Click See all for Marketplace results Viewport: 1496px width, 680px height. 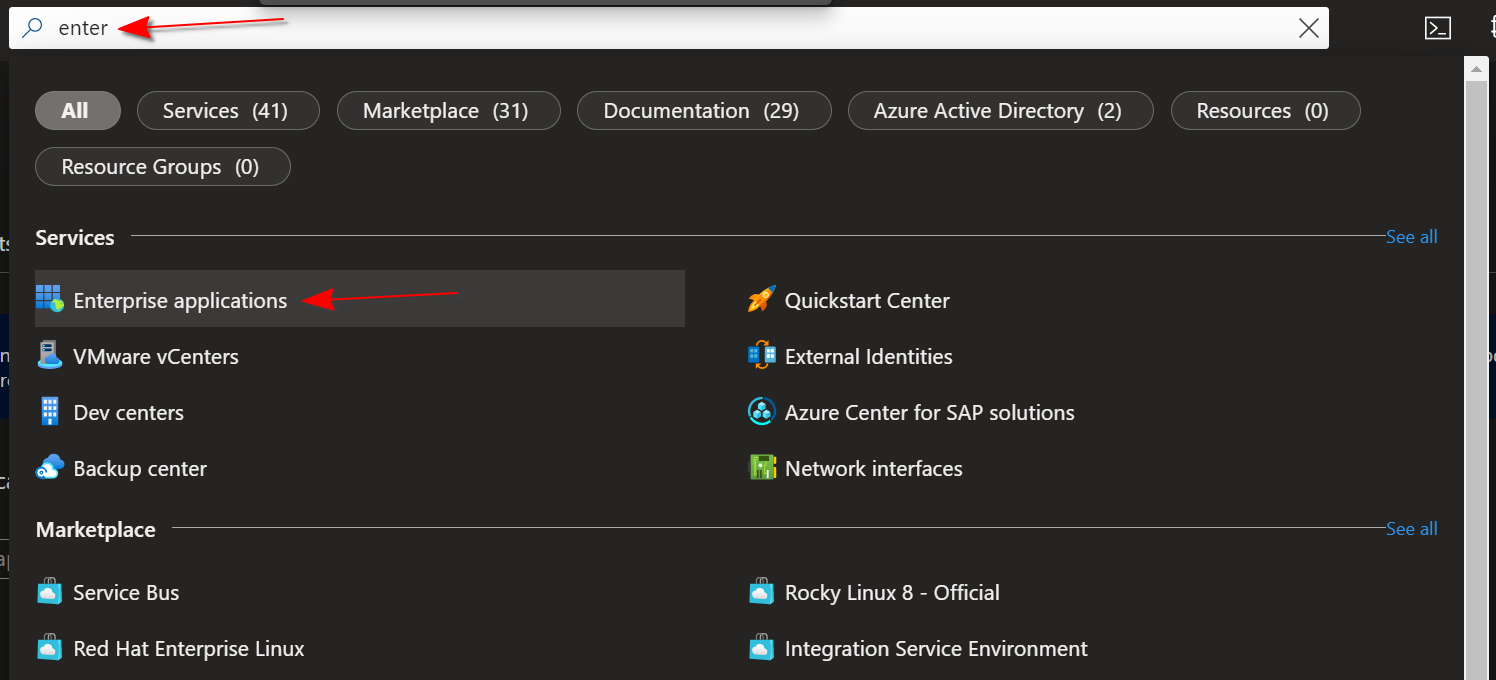1411,528
